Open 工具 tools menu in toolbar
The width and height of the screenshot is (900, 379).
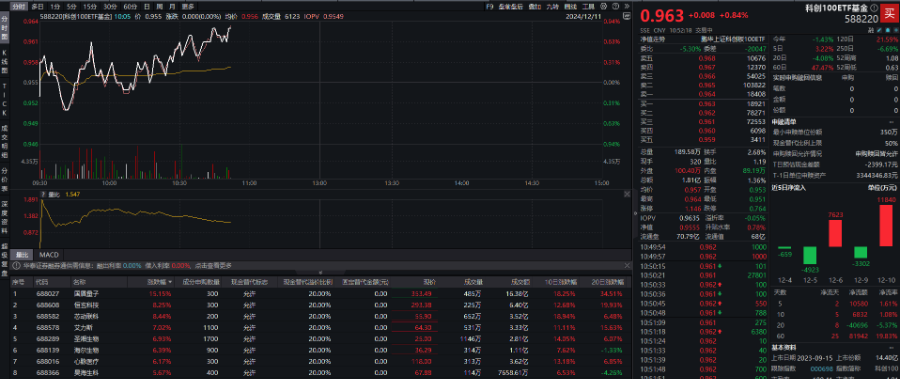(588, 6)
